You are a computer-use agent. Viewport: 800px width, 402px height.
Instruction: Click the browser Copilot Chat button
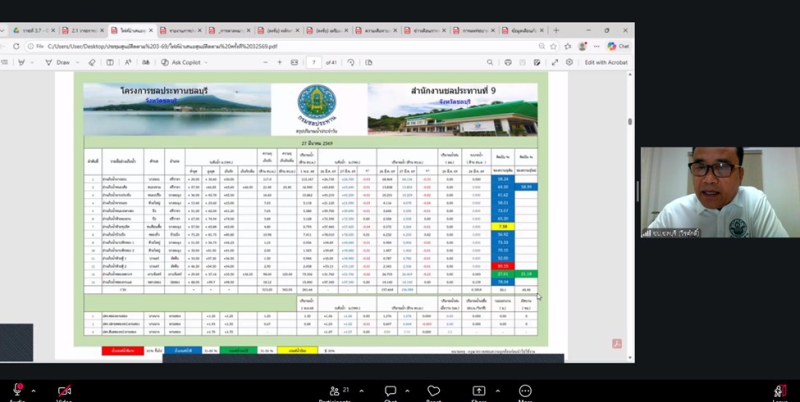point(618,45)
